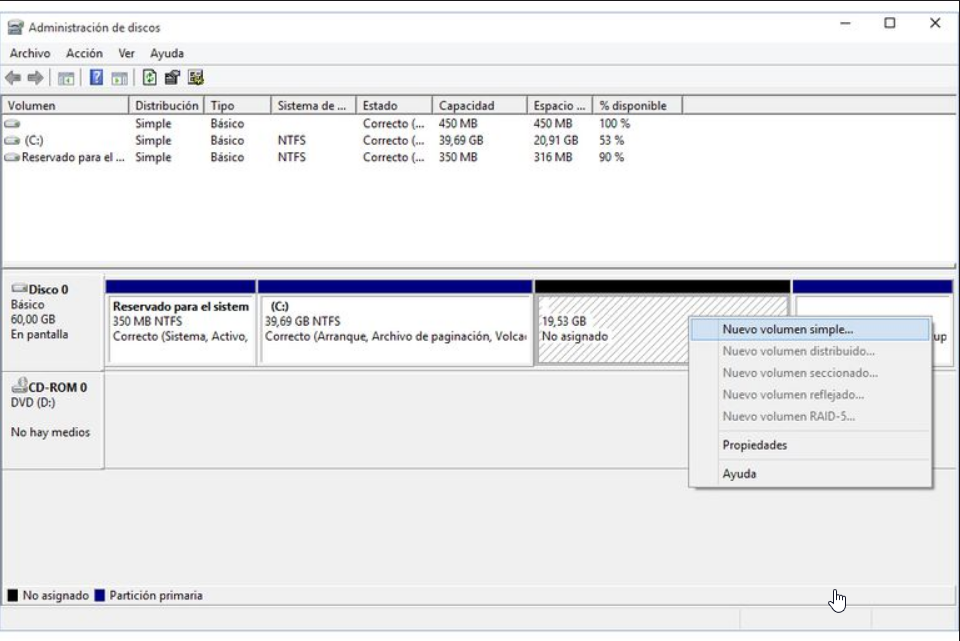This screenshot has height=641, width=960.
Task: Choose 'Nuevo volumen simple...' from context menu
Action: coord(787,329)
